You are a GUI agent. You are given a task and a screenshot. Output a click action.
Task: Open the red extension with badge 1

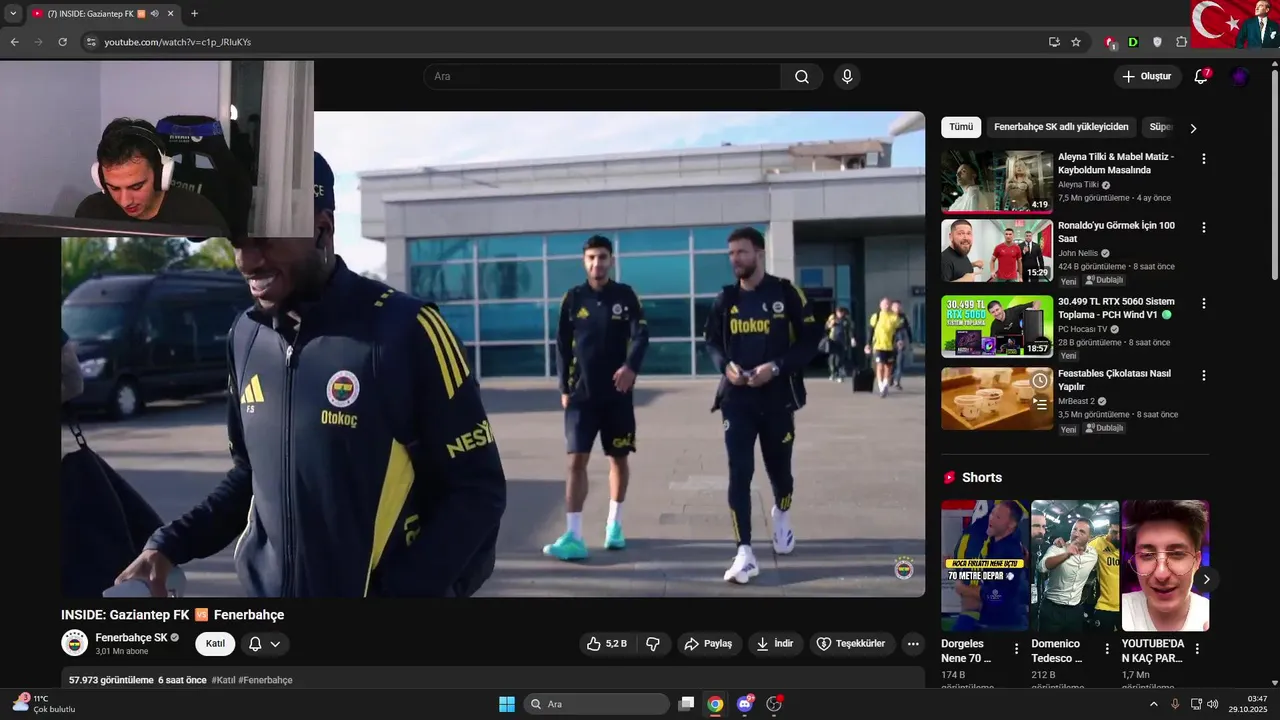[x=1110, y=42]
